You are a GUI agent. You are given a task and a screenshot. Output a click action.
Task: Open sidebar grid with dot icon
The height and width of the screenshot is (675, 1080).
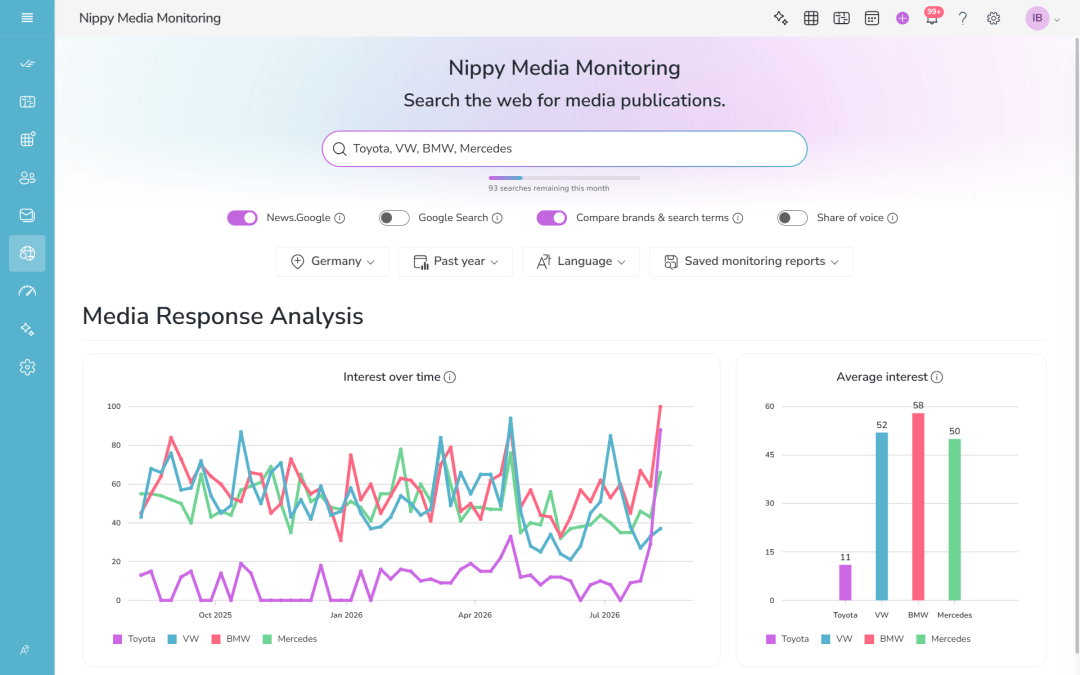[27, 140]
